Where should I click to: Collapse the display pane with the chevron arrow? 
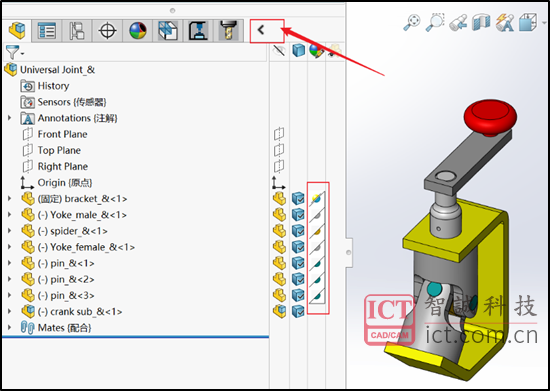(x=261, y=30)
